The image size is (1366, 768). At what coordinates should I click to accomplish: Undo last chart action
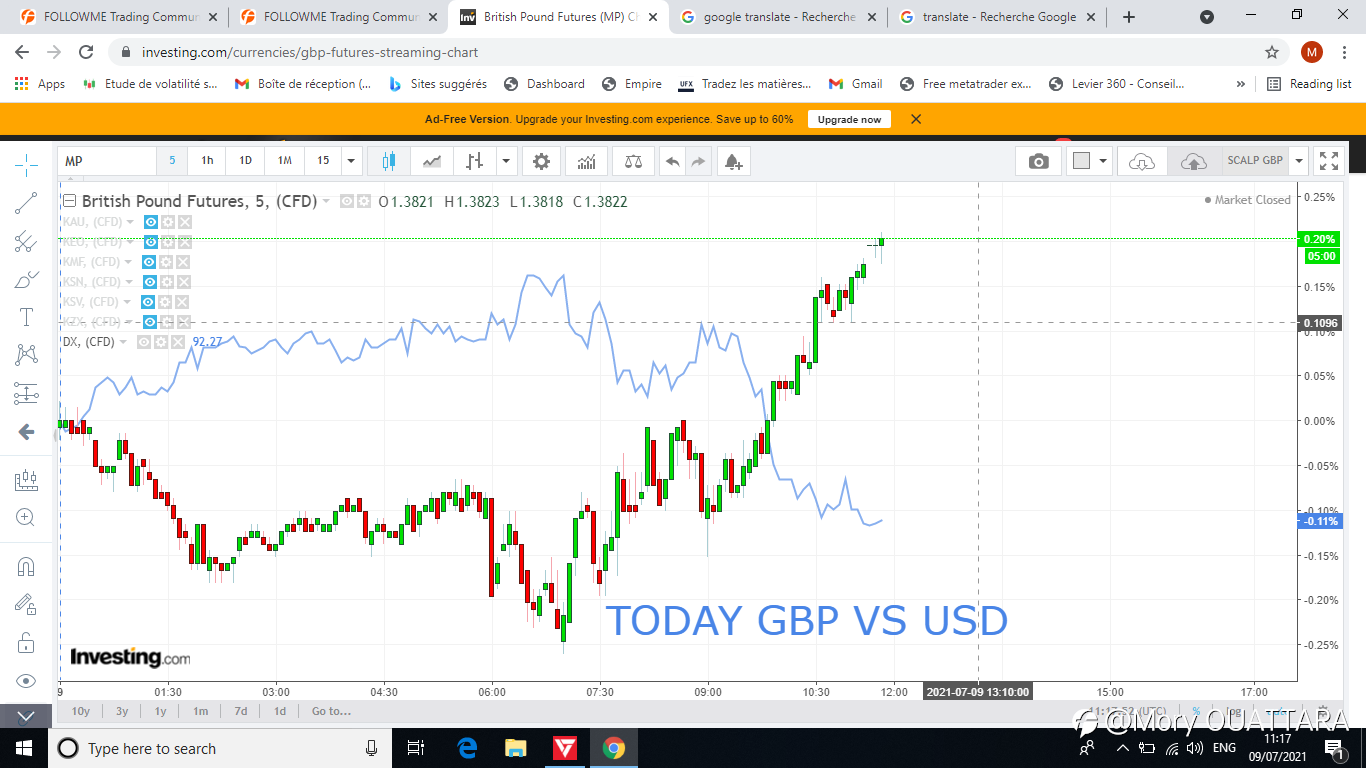[x=672, y=161]
